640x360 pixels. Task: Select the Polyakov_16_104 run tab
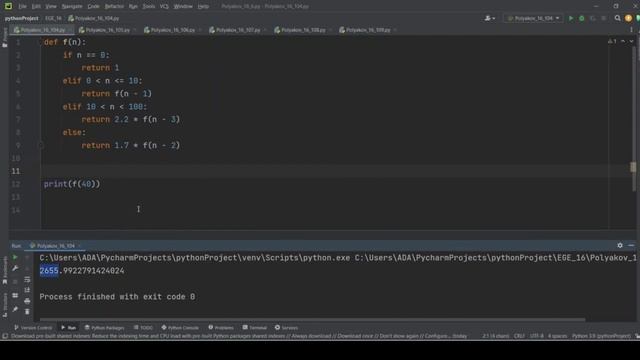tap(55, 246)
